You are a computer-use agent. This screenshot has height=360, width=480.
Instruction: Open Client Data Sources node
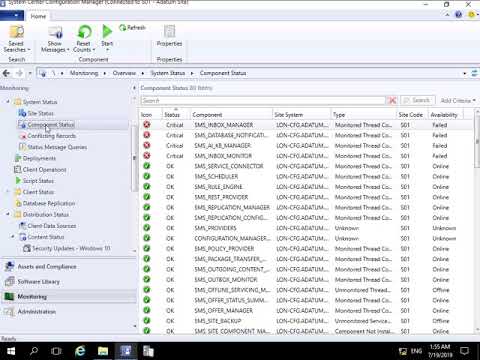pyautogui.click(x=52, y=226)
